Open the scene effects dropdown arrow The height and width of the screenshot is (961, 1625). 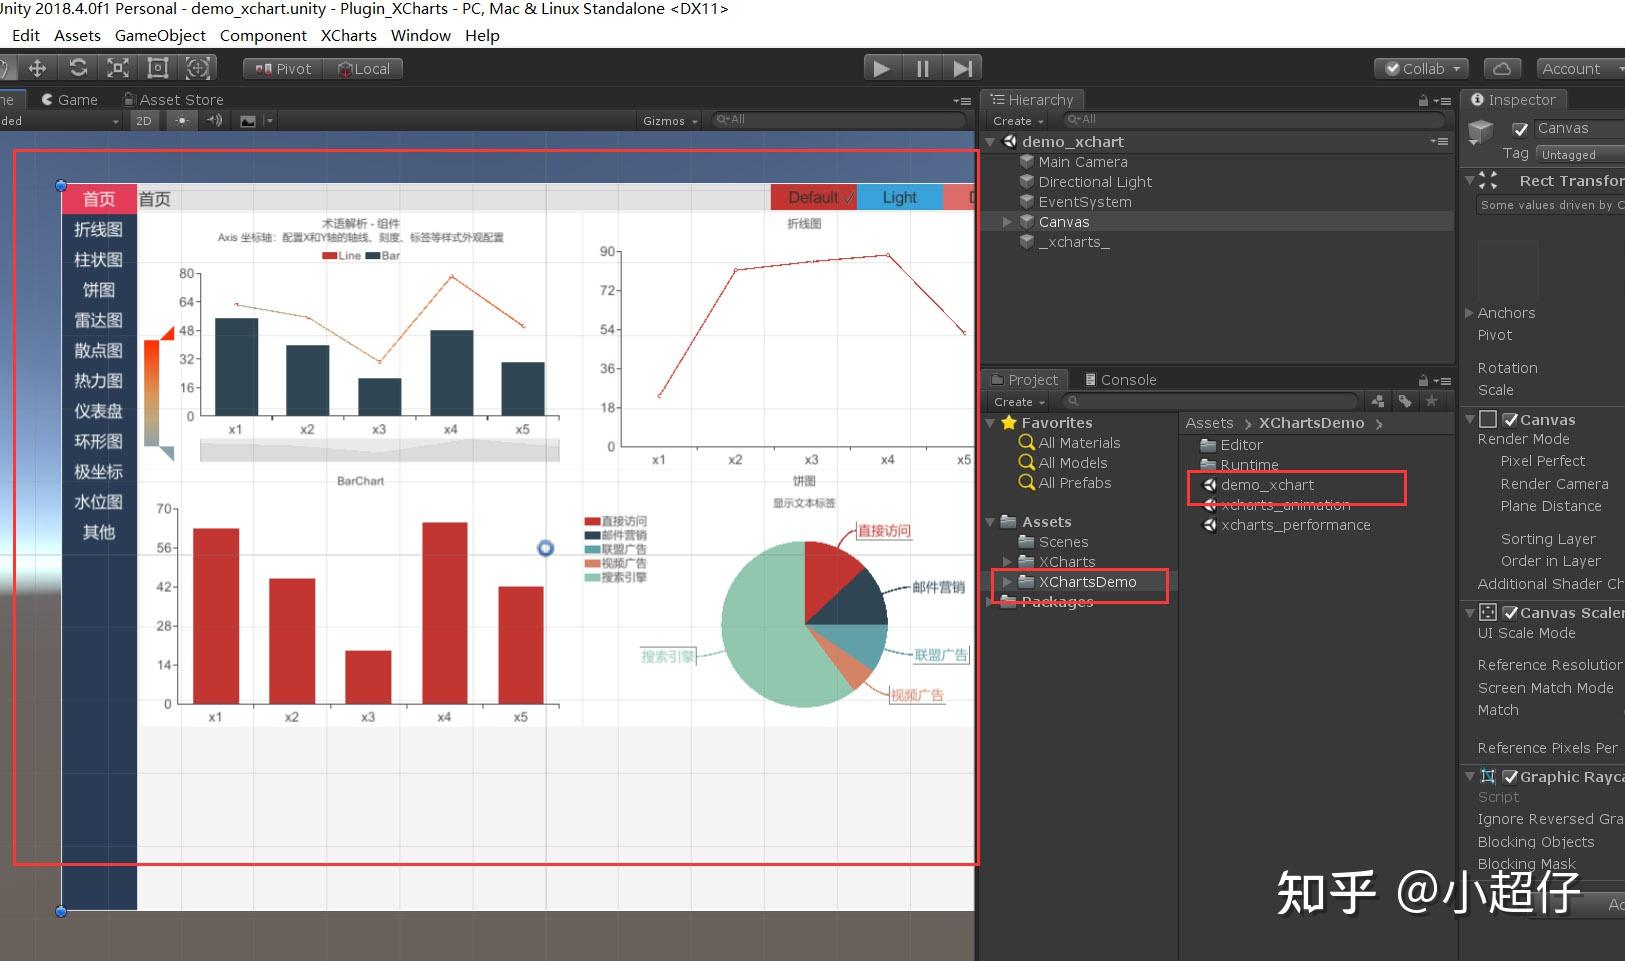coord(268,121)
